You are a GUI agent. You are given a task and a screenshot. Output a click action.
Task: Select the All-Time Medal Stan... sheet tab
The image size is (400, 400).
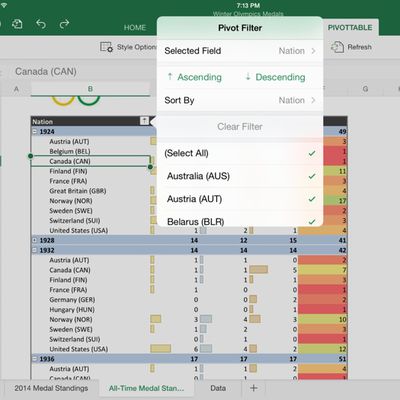tap(146, 388)
